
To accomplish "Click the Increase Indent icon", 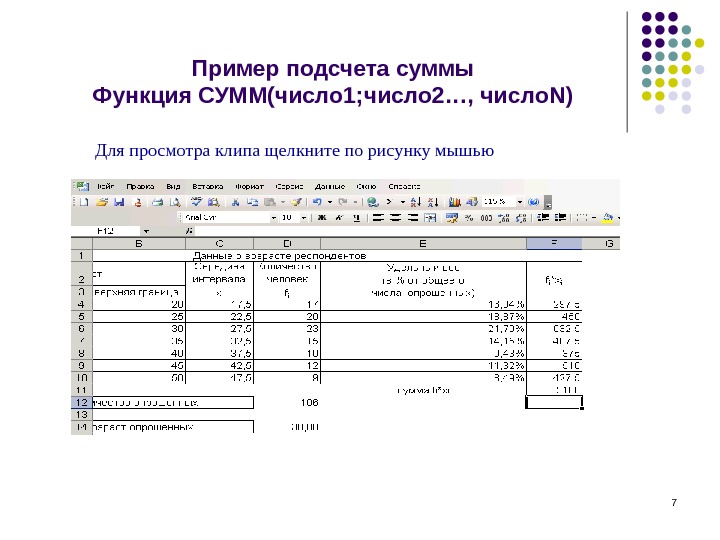I will (x=560, y=218).
